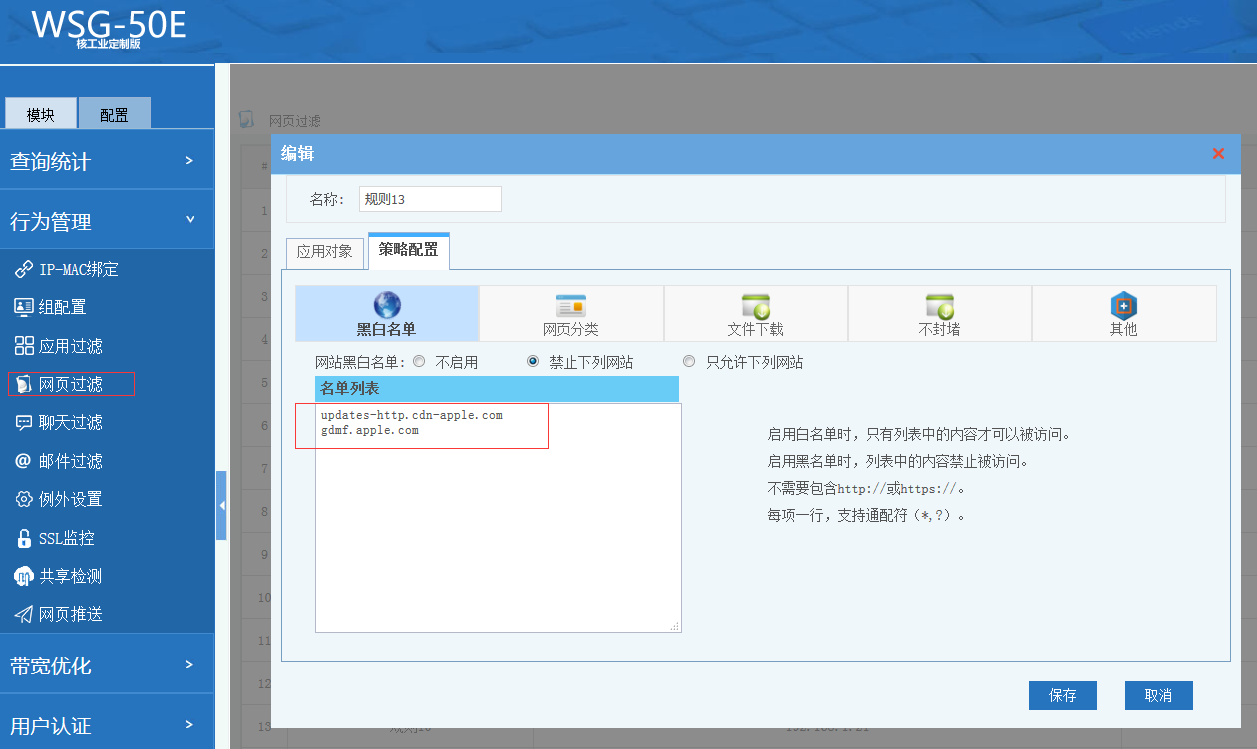This screenshot has height=749, width=1257.
Task: Open the 黑白名单 globe icon section
Action: pyautogui.click(x=387, y=313)
